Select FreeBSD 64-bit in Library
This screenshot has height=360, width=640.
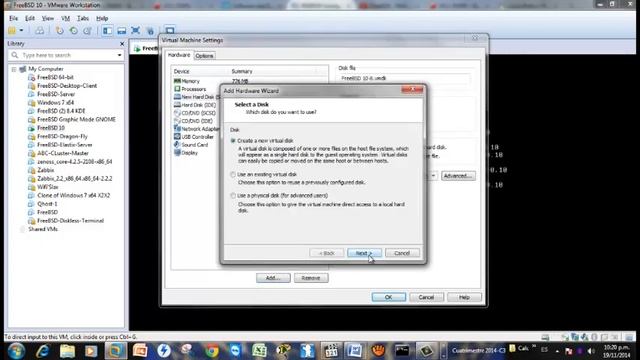point(55,77)
